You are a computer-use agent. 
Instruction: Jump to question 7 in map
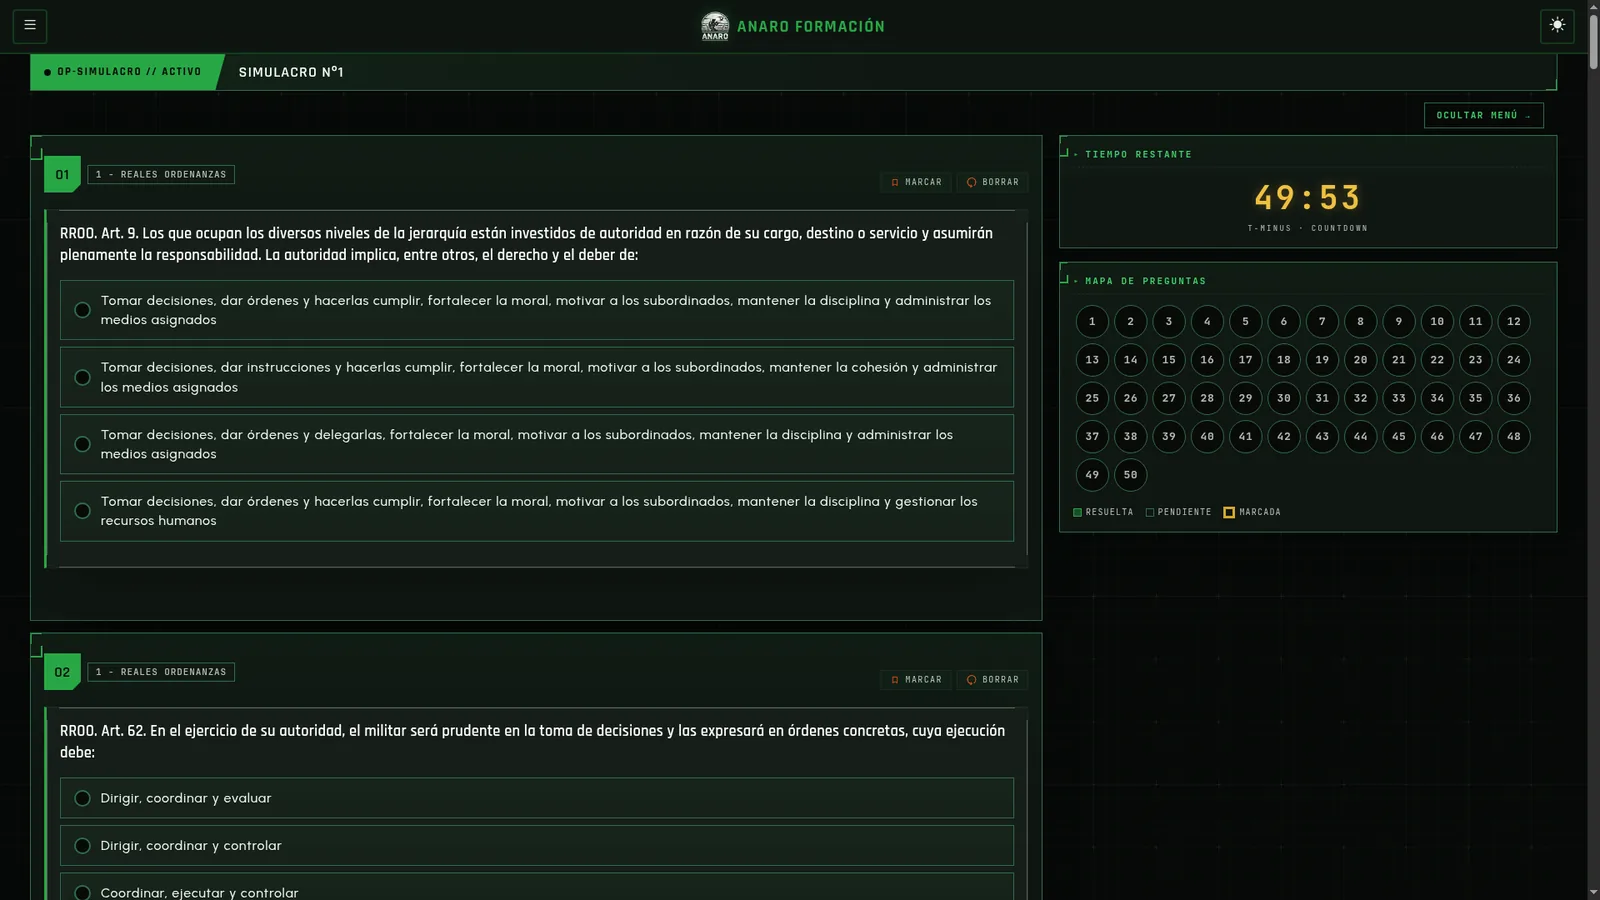(x=1322, y=321)
